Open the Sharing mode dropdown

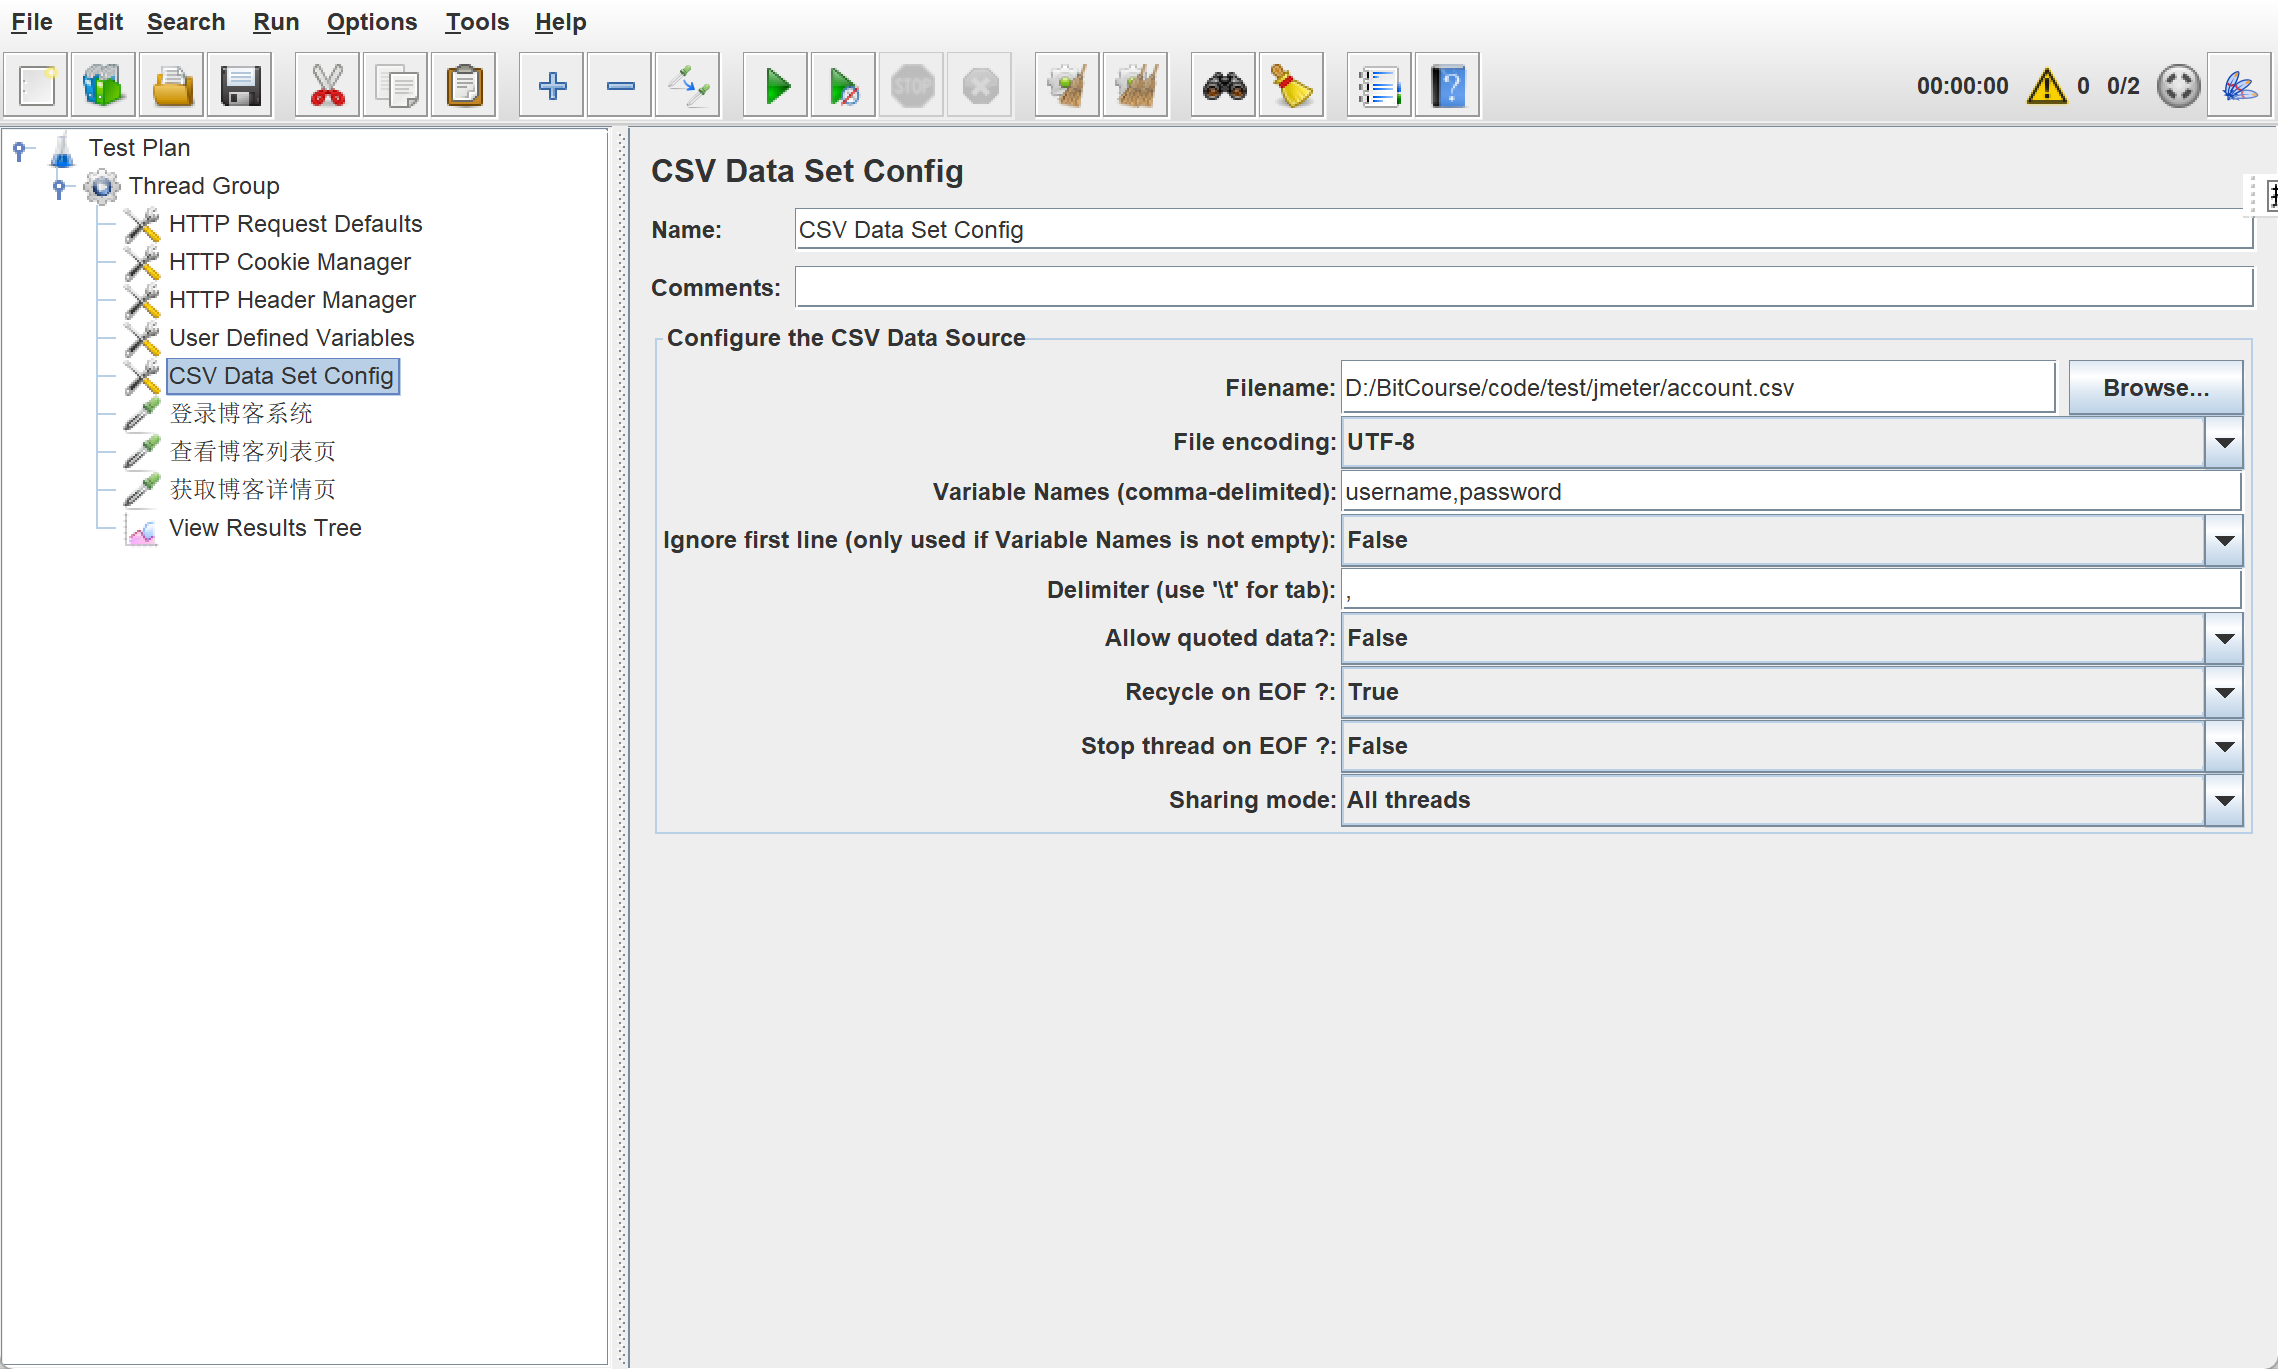[x=2224, y=800]
